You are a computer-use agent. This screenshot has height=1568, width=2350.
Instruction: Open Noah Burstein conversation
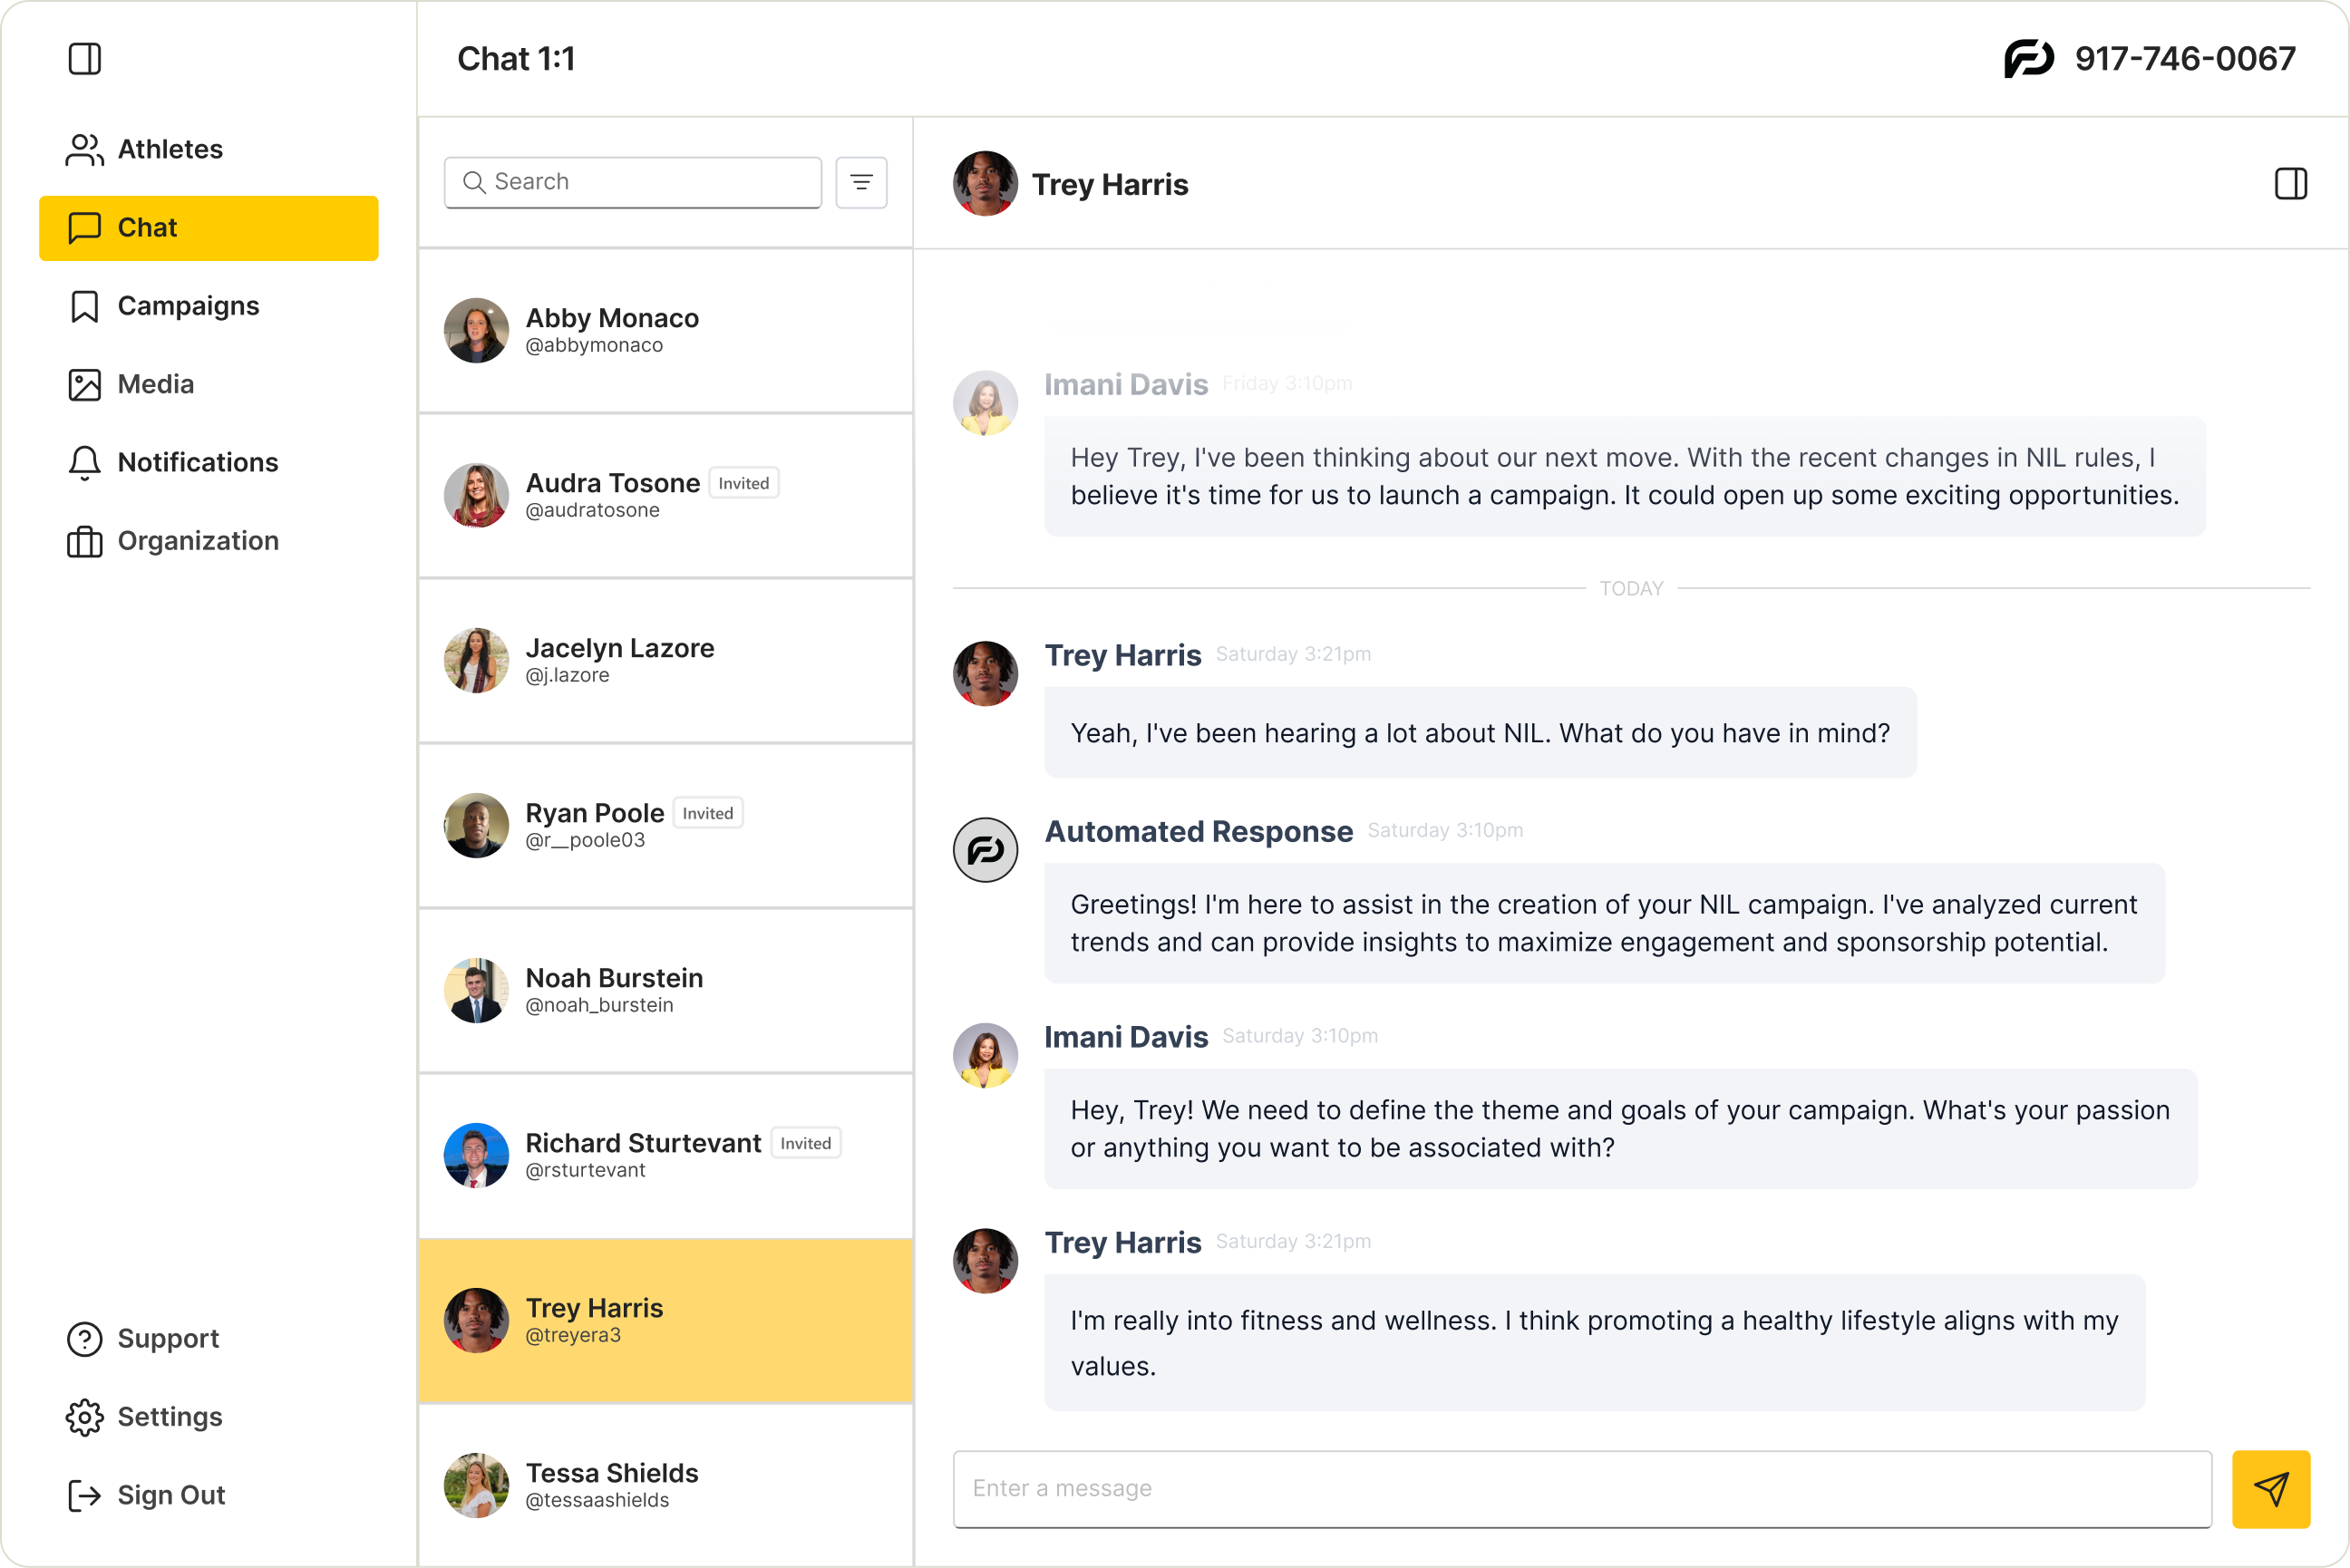coord(666,990)
